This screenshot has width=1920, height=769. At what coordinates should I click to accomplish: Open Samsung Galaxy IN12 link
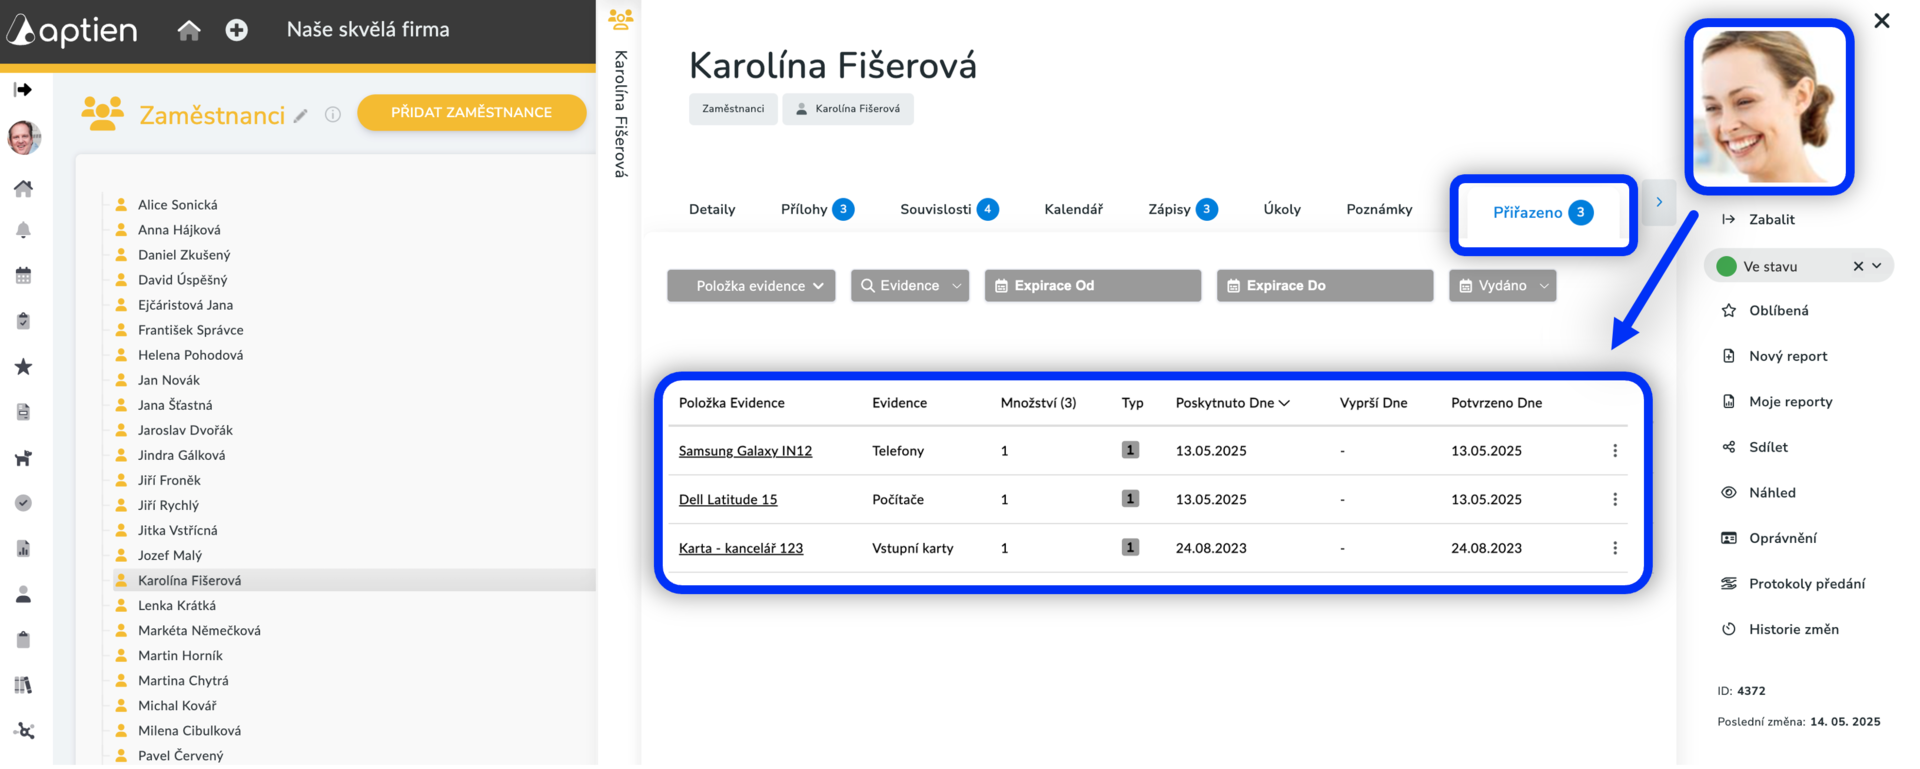745,451
